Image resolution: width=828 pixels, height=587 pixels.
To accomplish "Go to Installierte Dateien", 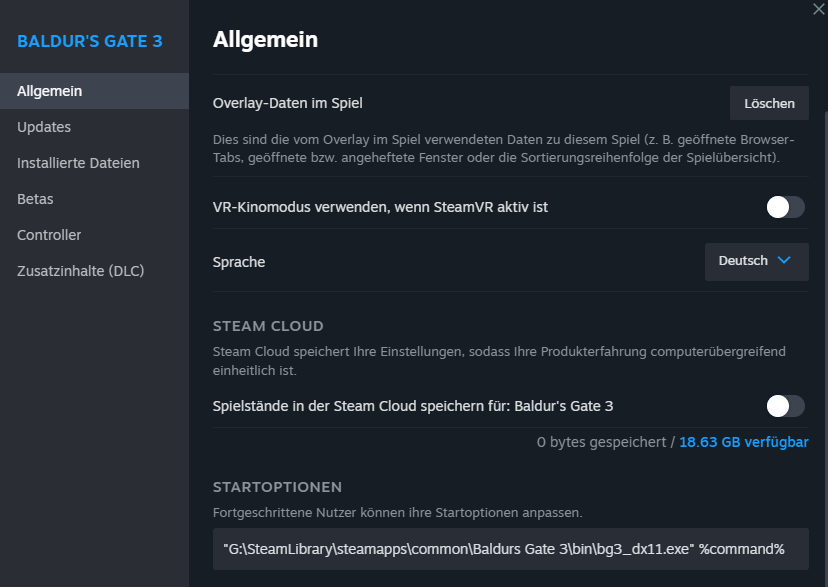I will [78, 163].
